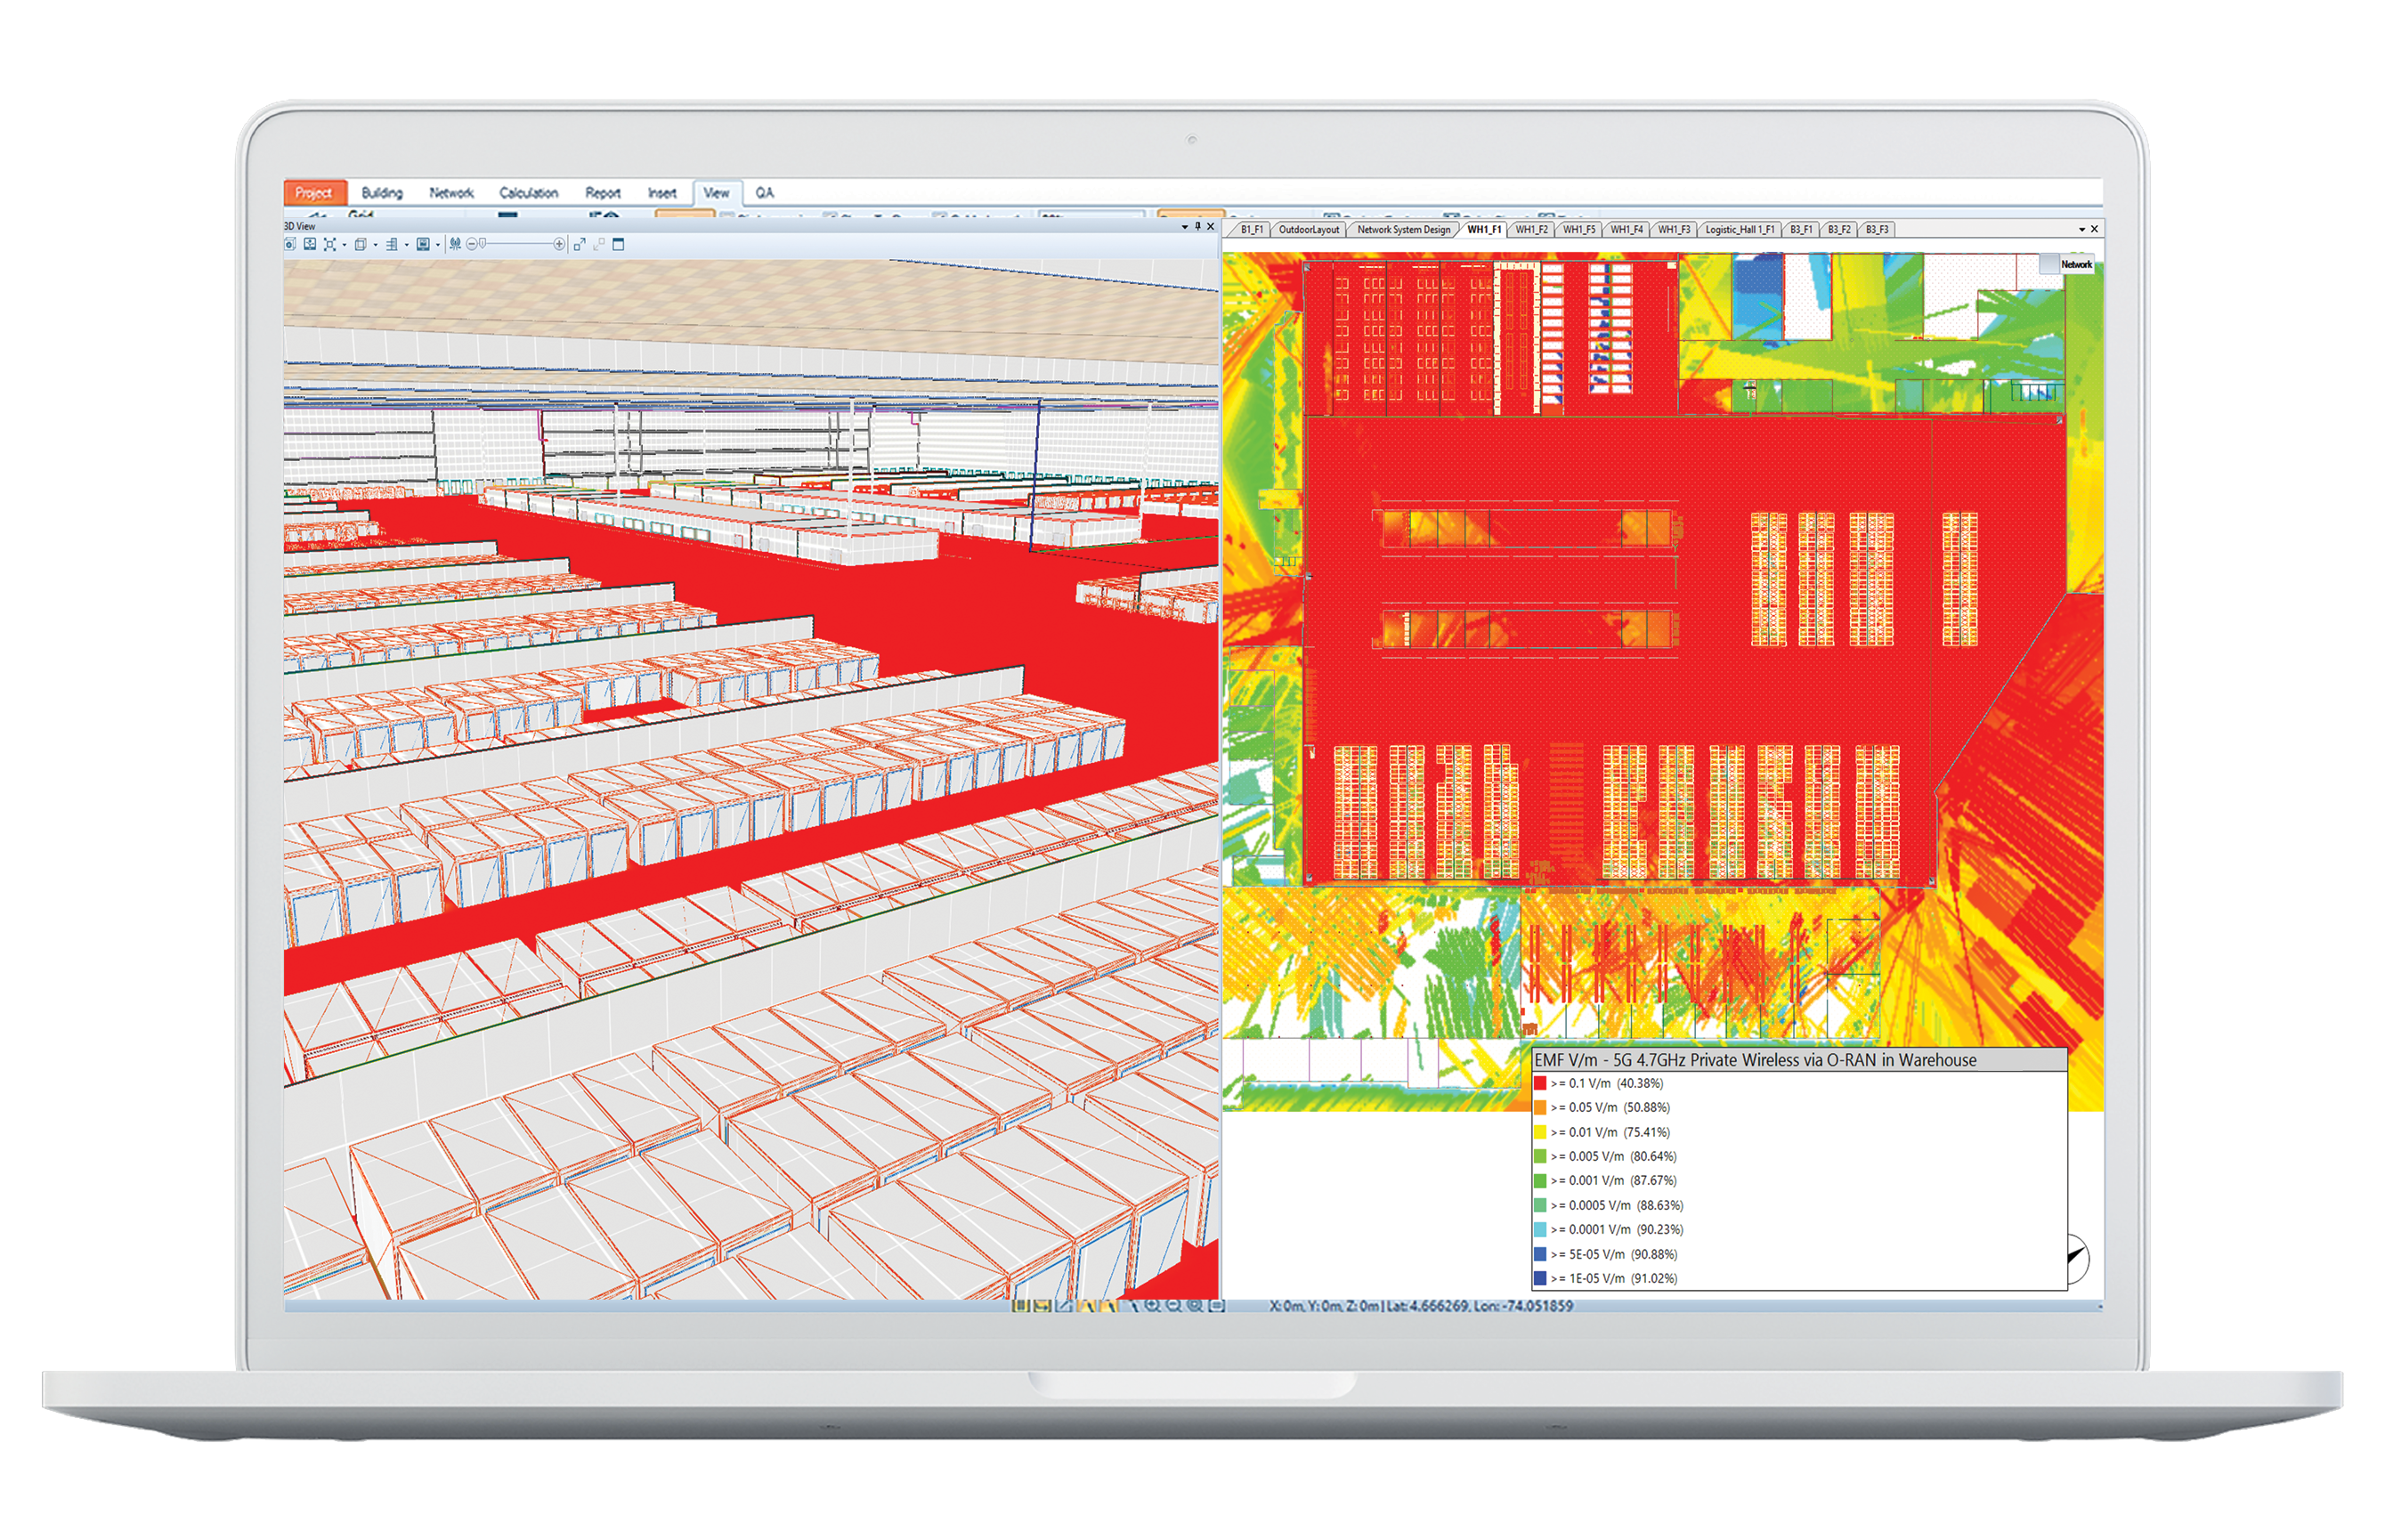Switch to the Network System Design tab
This screenshot has height=1540, width=2385.
tap(1403, 230)
